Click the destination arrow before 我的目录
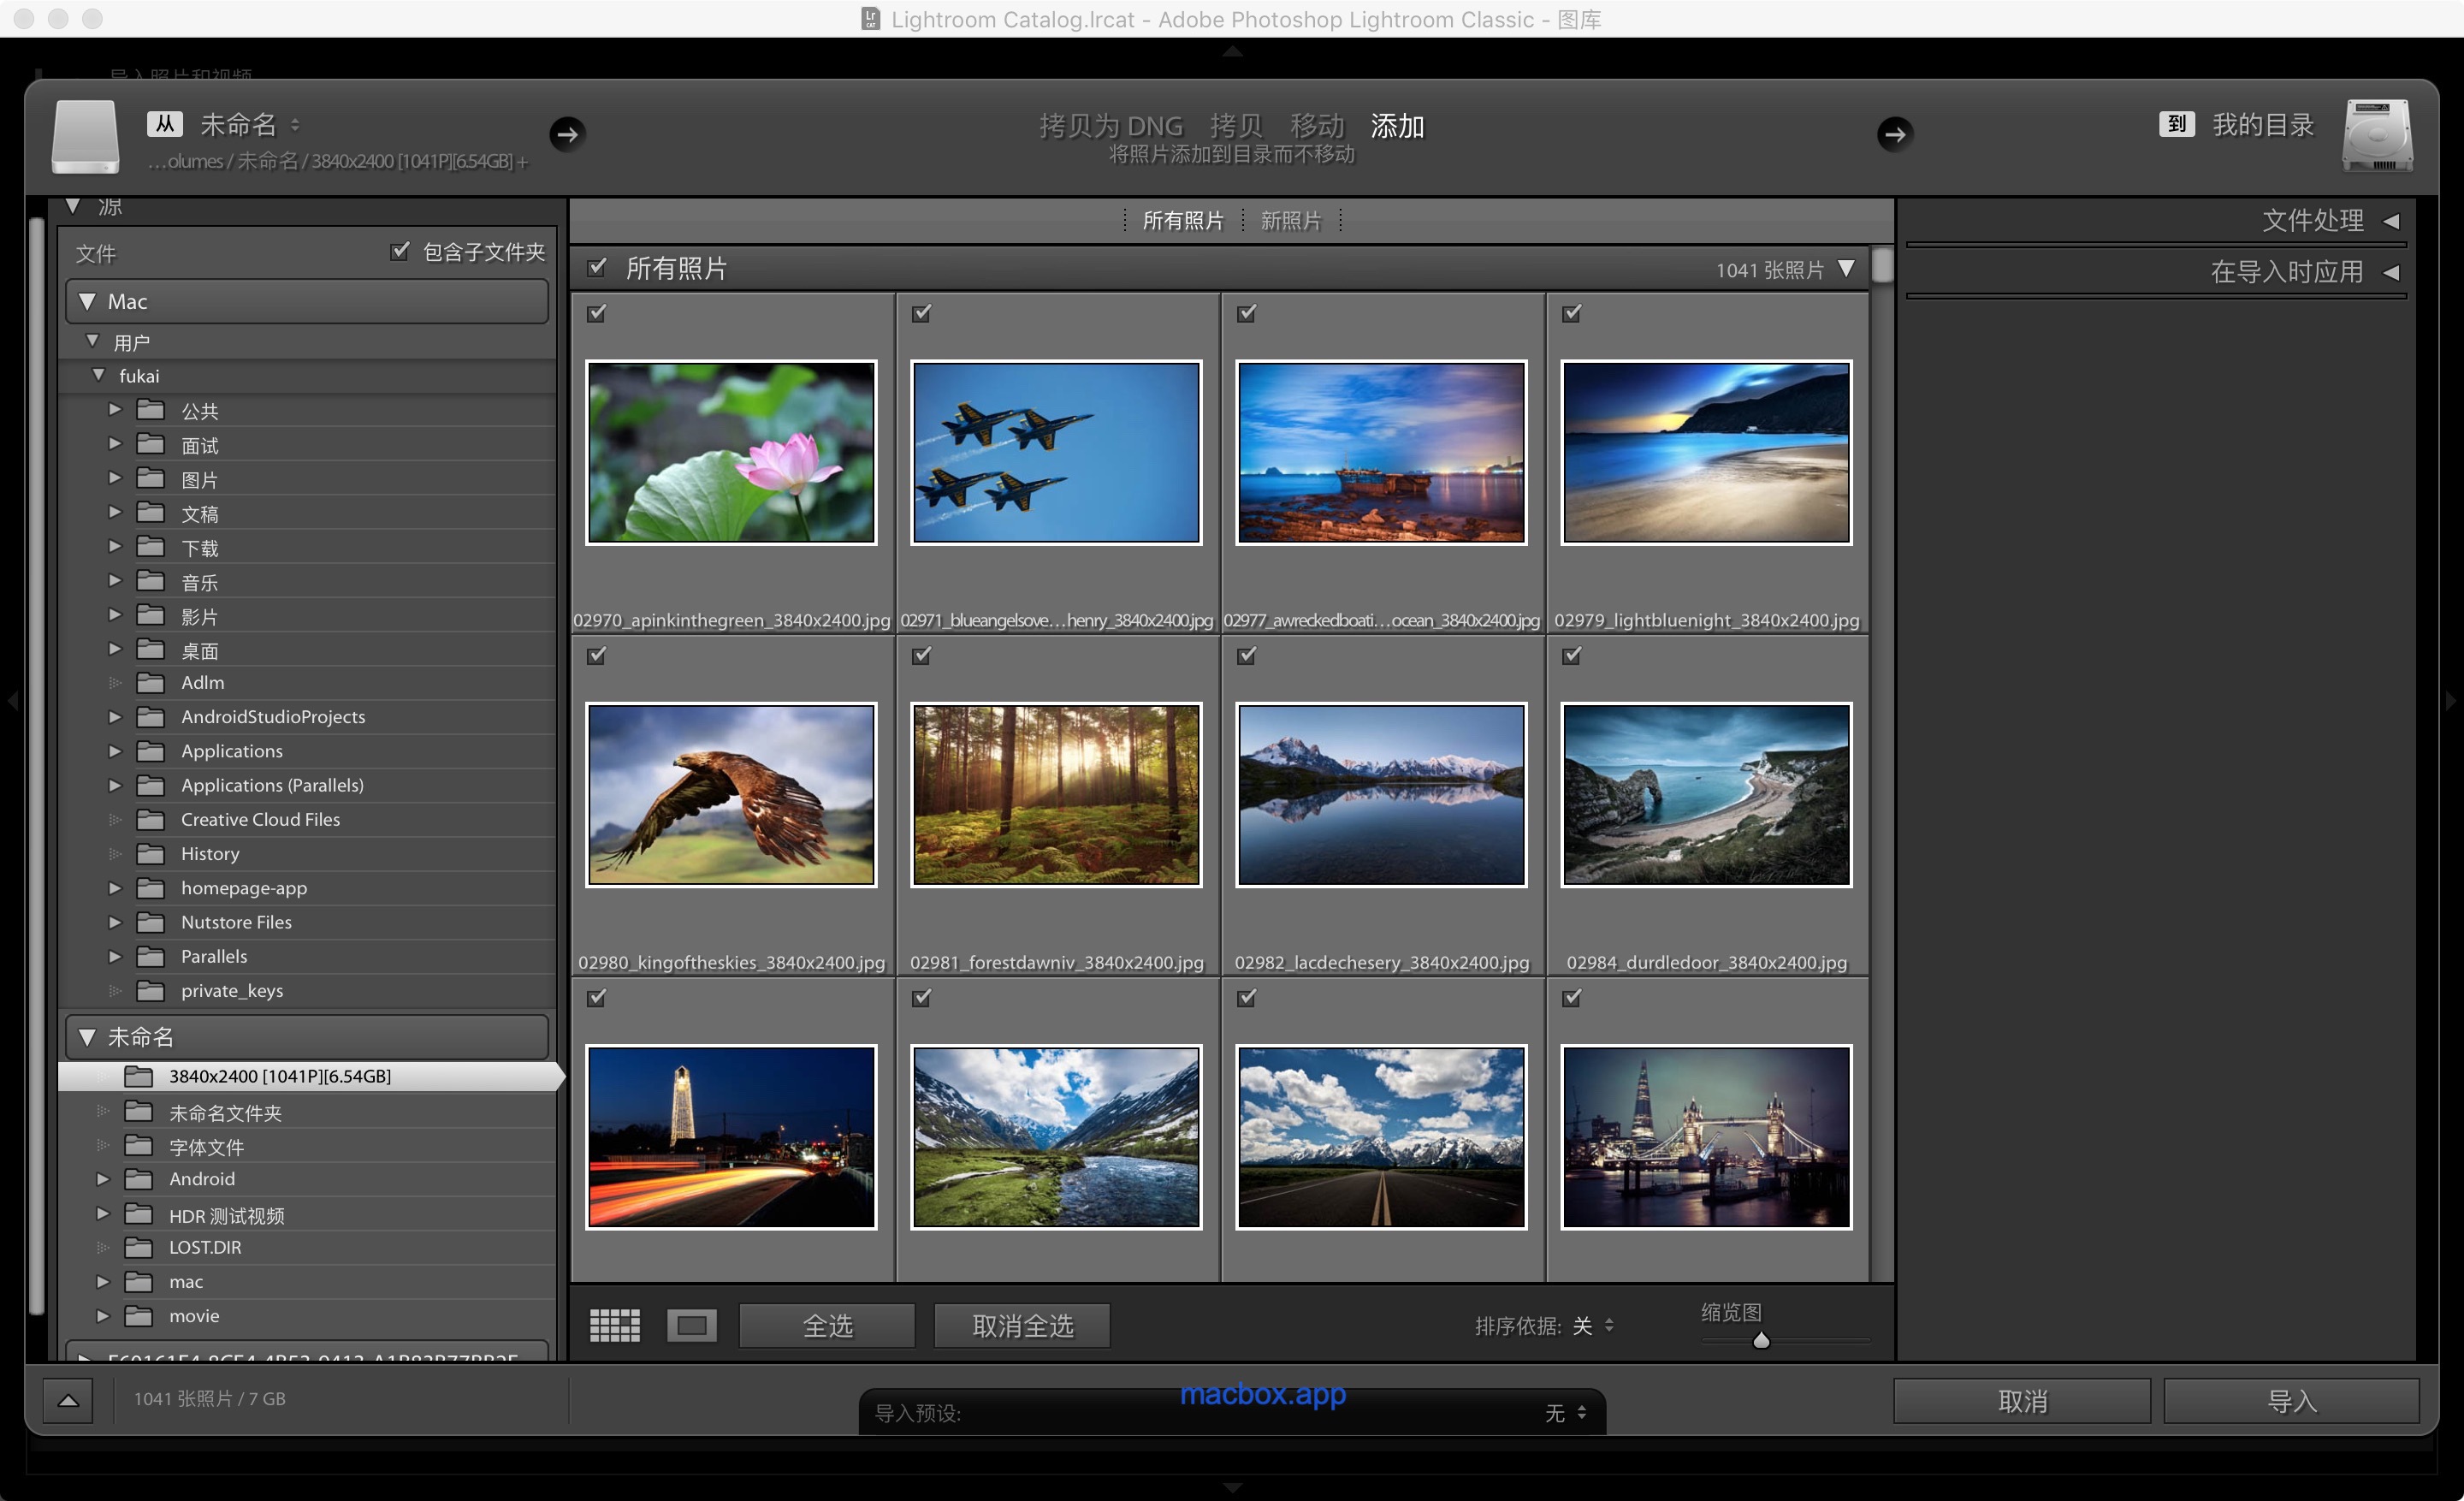Screen dimensions: 2464x1501 coord(1893,134)
